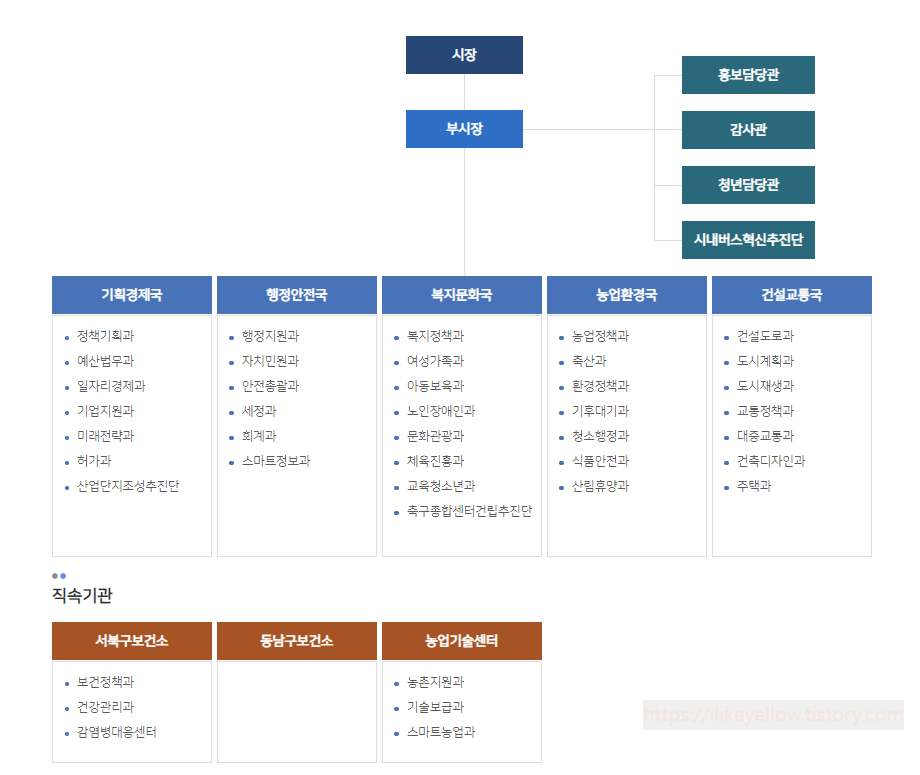Open the 행정안전국 header
Screen dimensions: 920x775
(297, 295)
